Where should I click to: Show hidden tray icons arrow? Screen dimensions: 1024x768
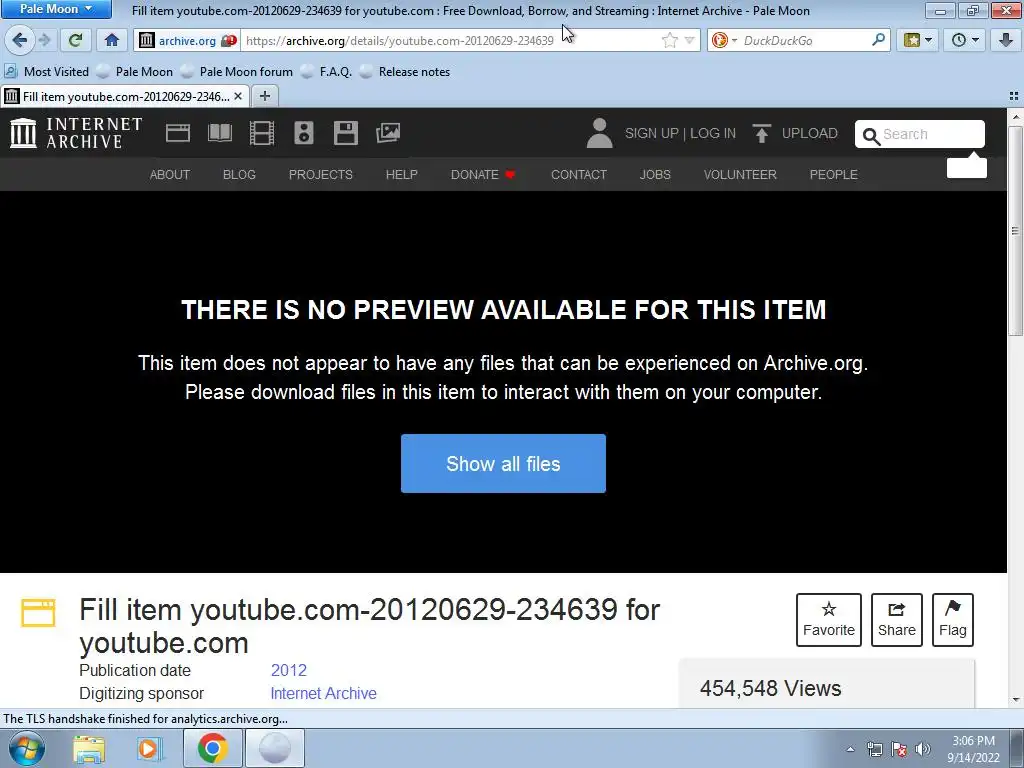850,749
